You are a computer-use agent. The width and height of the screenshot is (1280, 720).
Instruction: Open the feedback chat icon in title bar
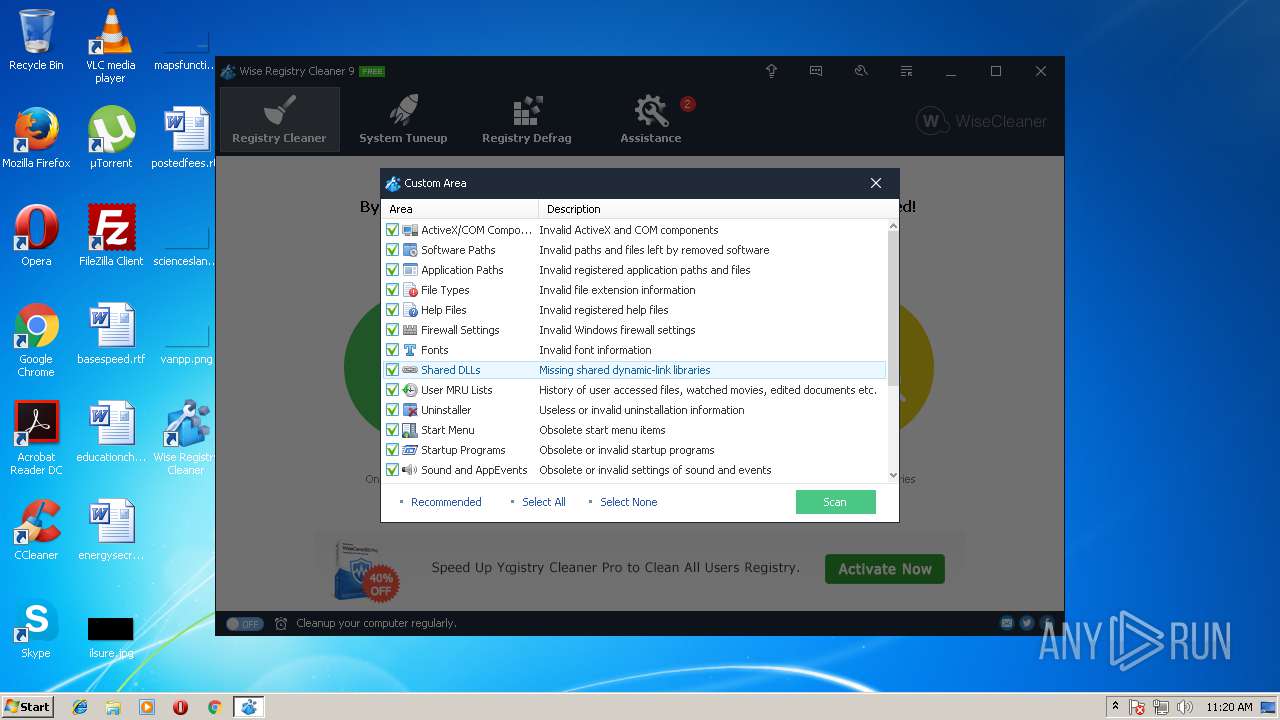816,71
